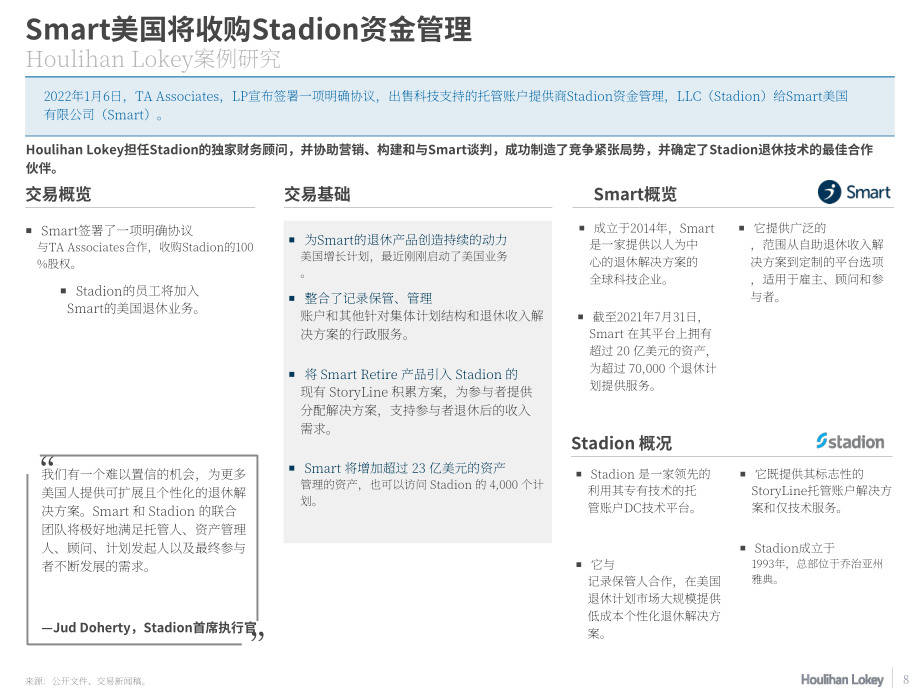Click the Smart company logo
Viewport: 920px width, 690px height.
pos(854,192)
